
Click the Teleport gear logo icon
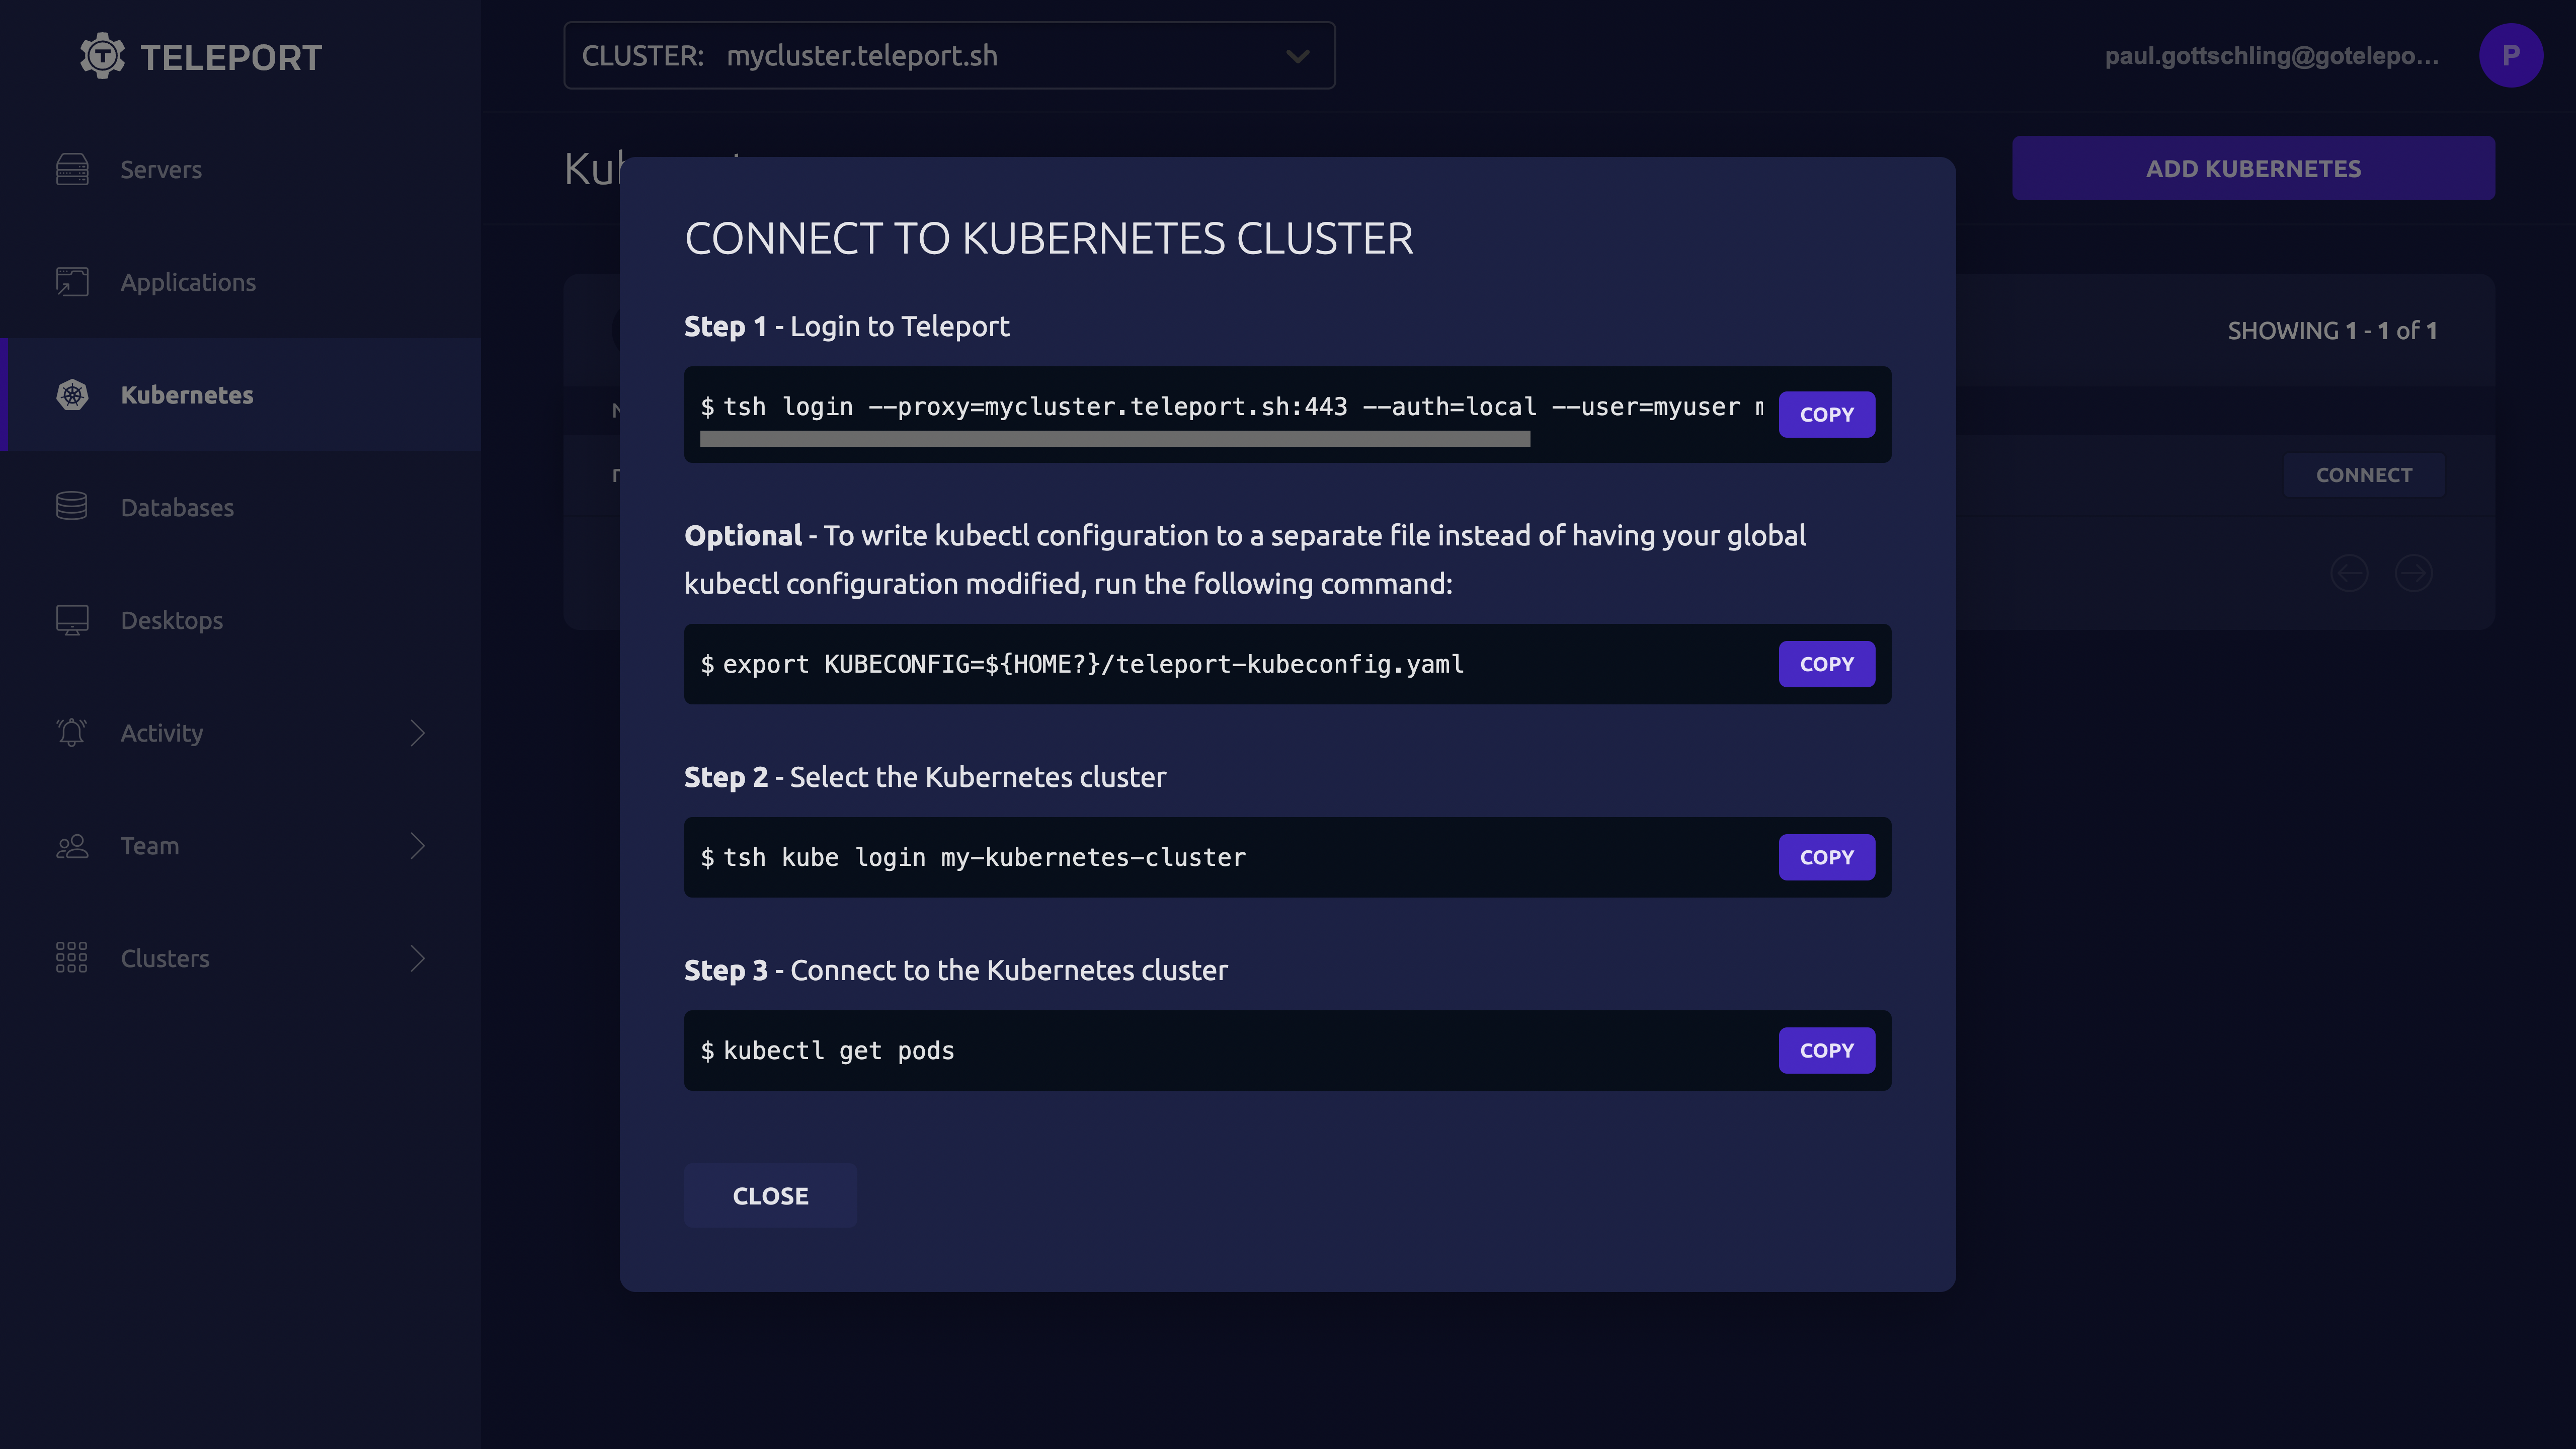pyautogui.click(x=102, y=56)
